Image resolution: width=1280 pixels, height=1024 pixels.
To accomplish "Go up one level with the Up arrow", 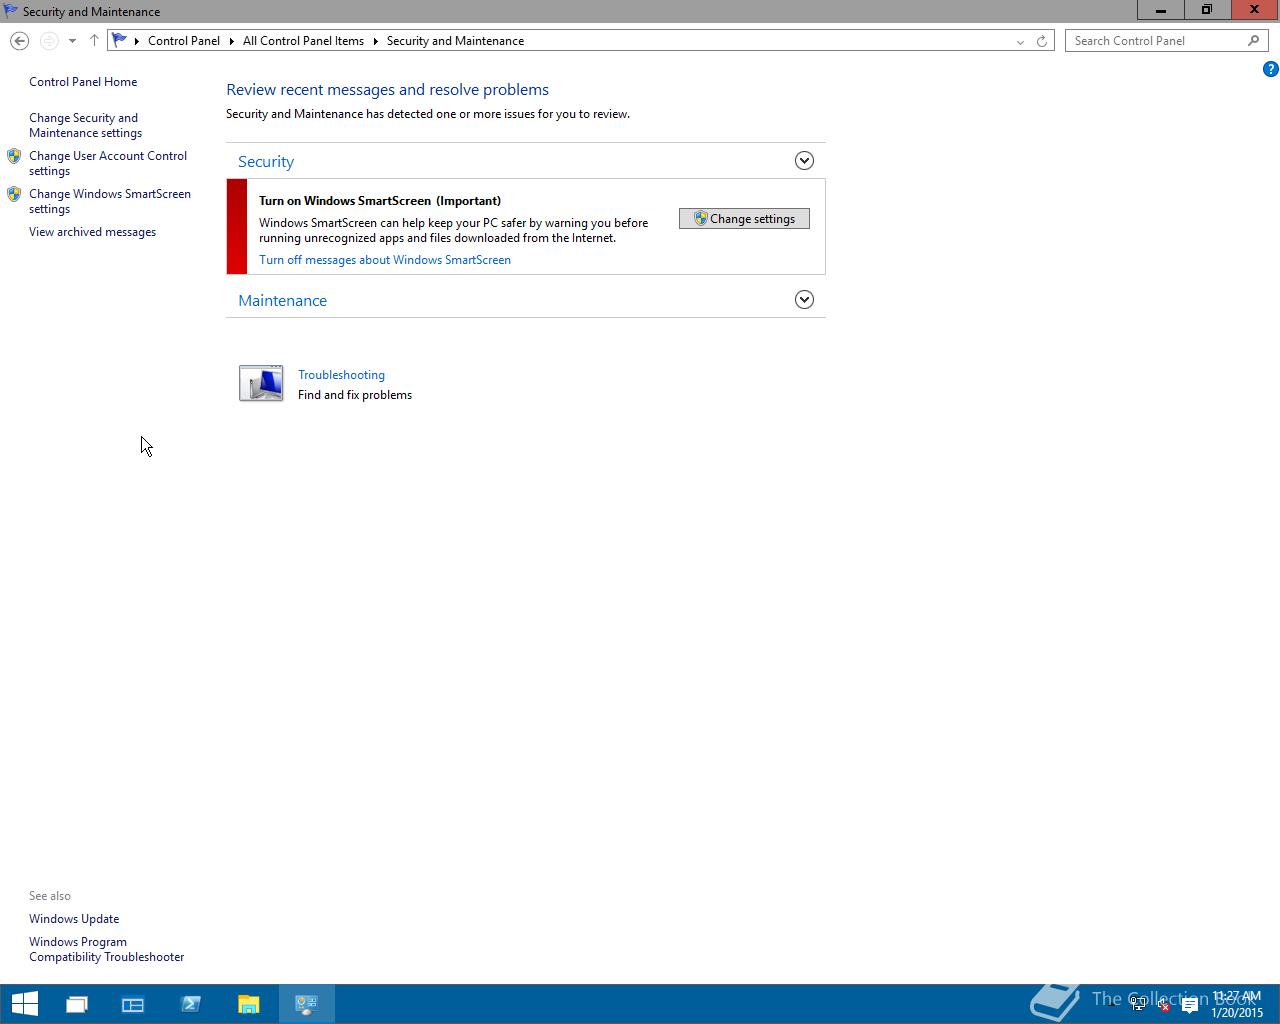I will (94, 41).
